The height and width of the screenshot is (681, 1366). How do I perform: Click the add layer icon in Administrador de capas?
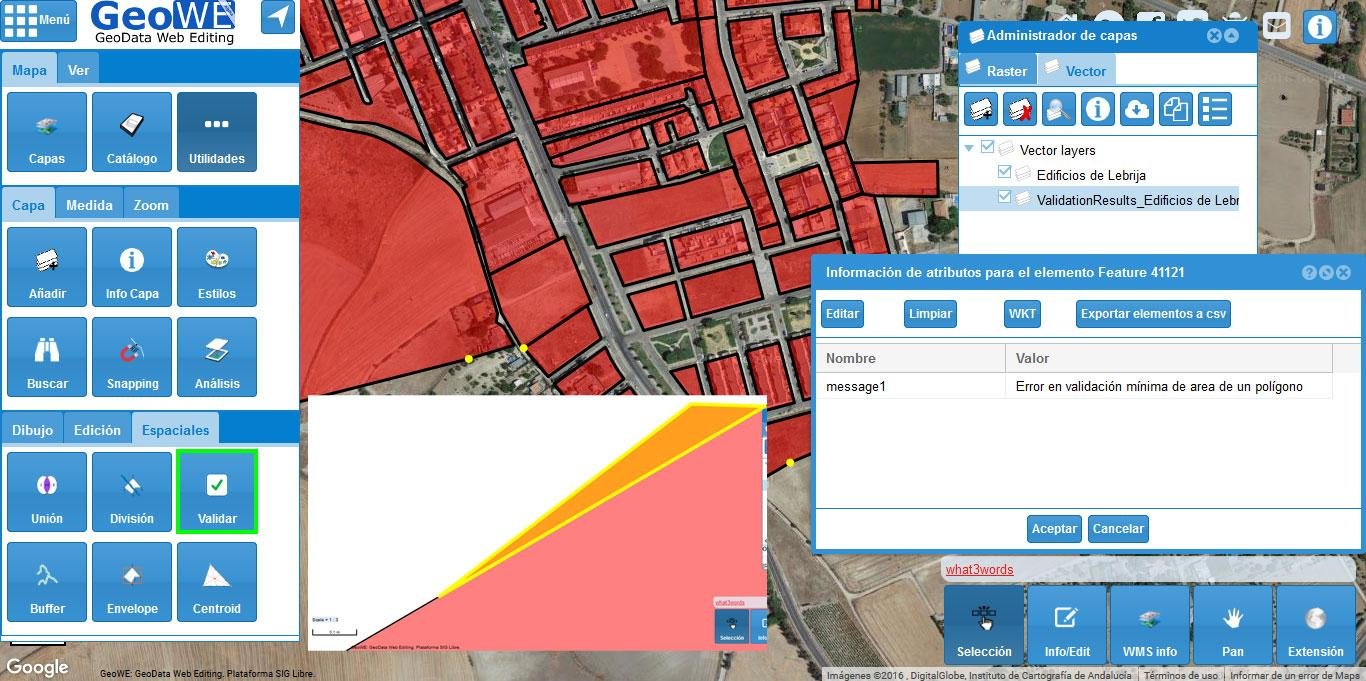(980, 108)
